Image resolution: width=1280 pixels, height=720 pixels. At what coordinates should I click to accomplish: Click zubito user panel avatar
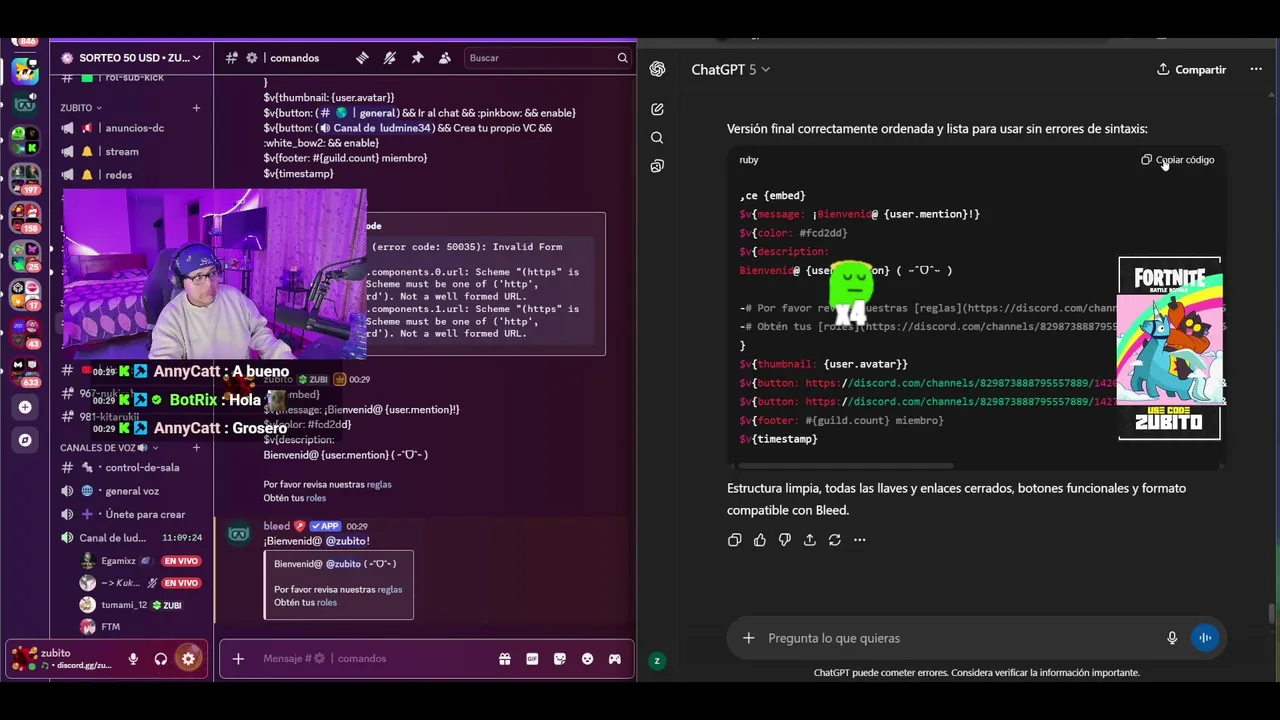[25, 659]
